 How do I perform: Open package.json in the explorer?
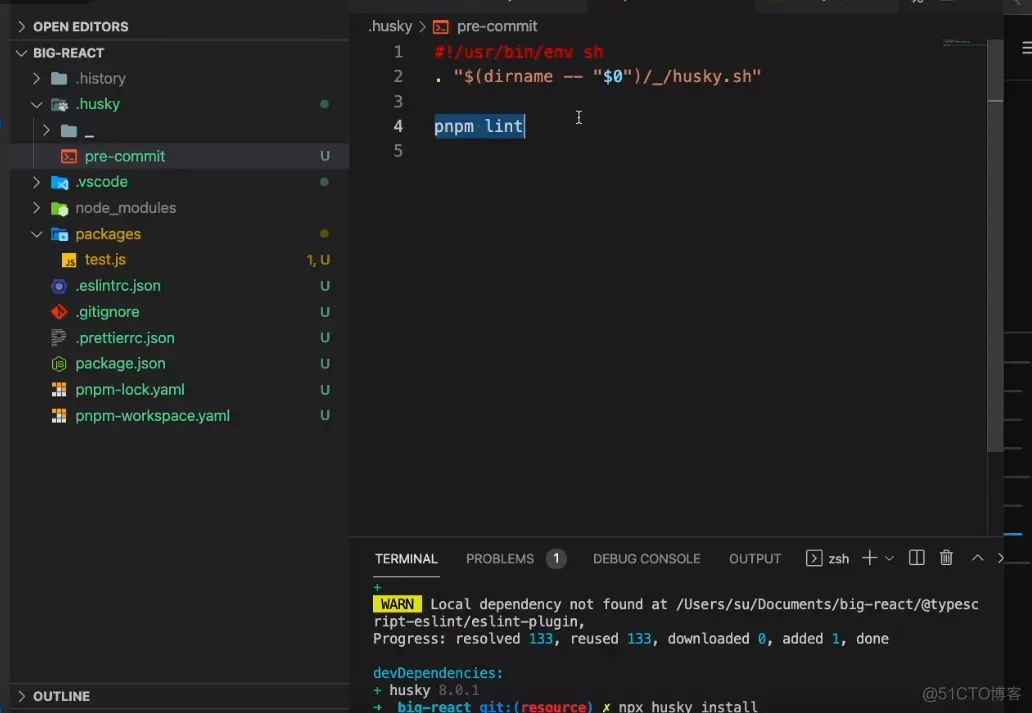pos(179,363)
